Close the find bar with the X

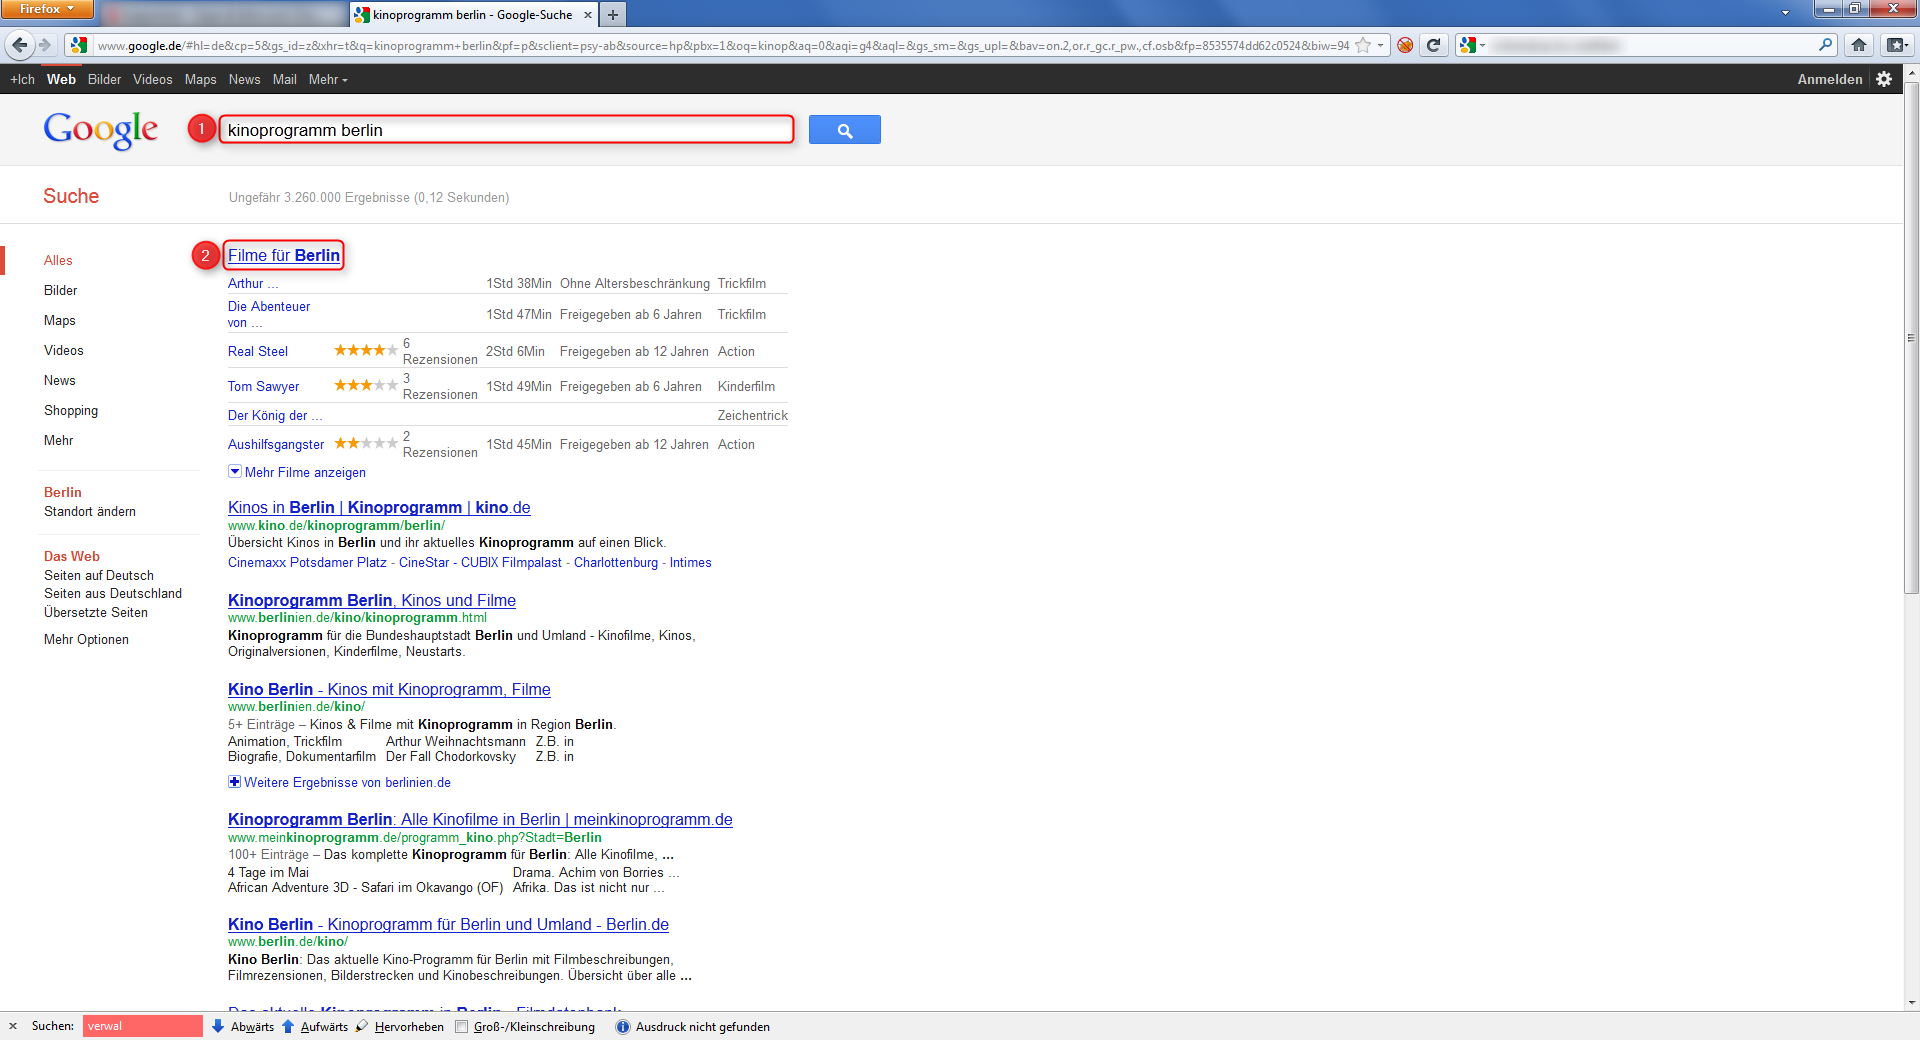tap(13, 1026)
